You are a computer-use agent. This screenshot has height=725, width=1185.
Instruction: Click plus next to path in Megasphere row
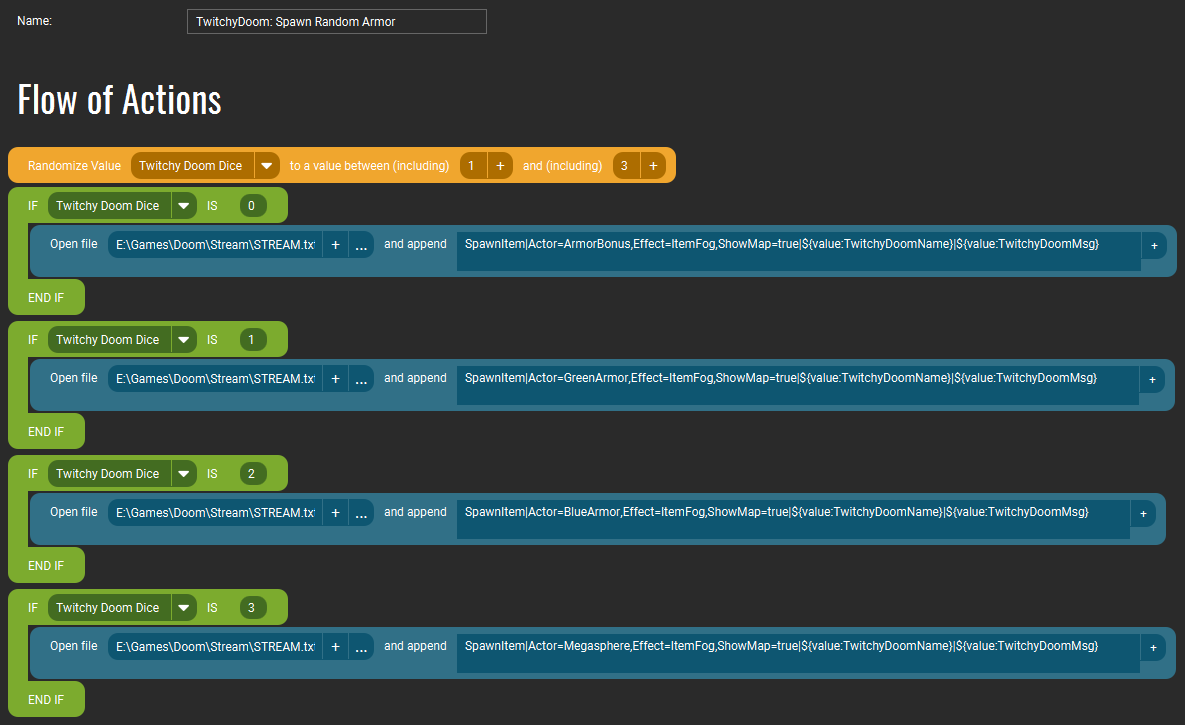click(336, 646)
